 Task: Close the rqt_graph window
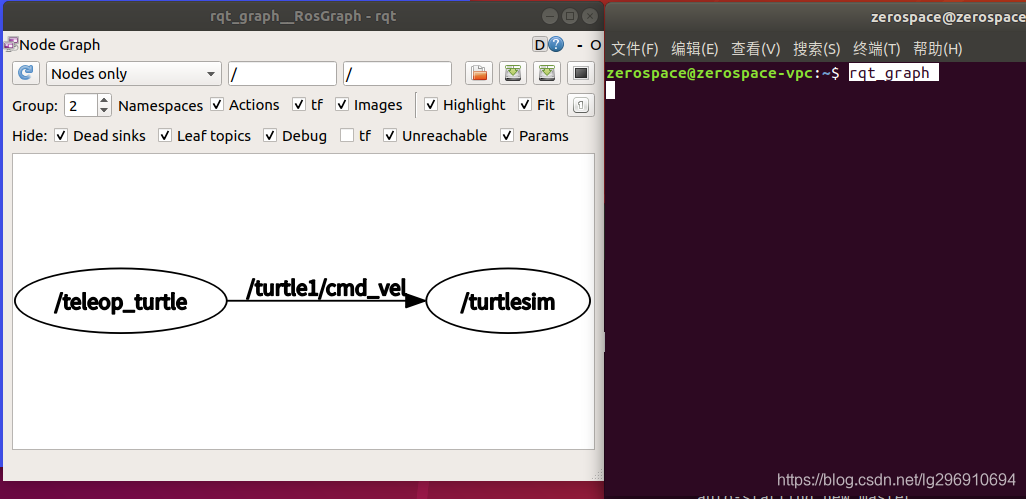tap(590, 16)
